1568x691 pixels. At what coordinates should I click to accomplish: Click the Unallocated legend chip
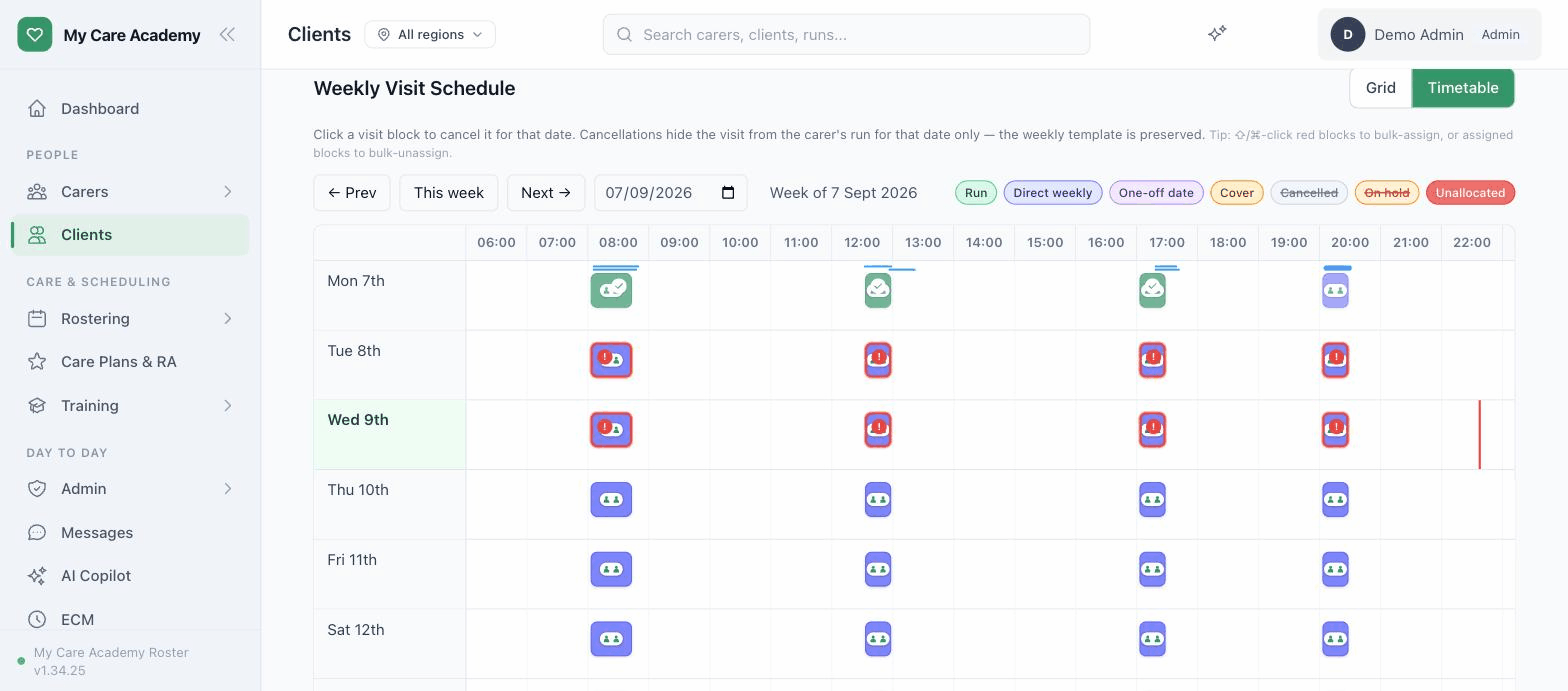click(x=1470, y=193)
